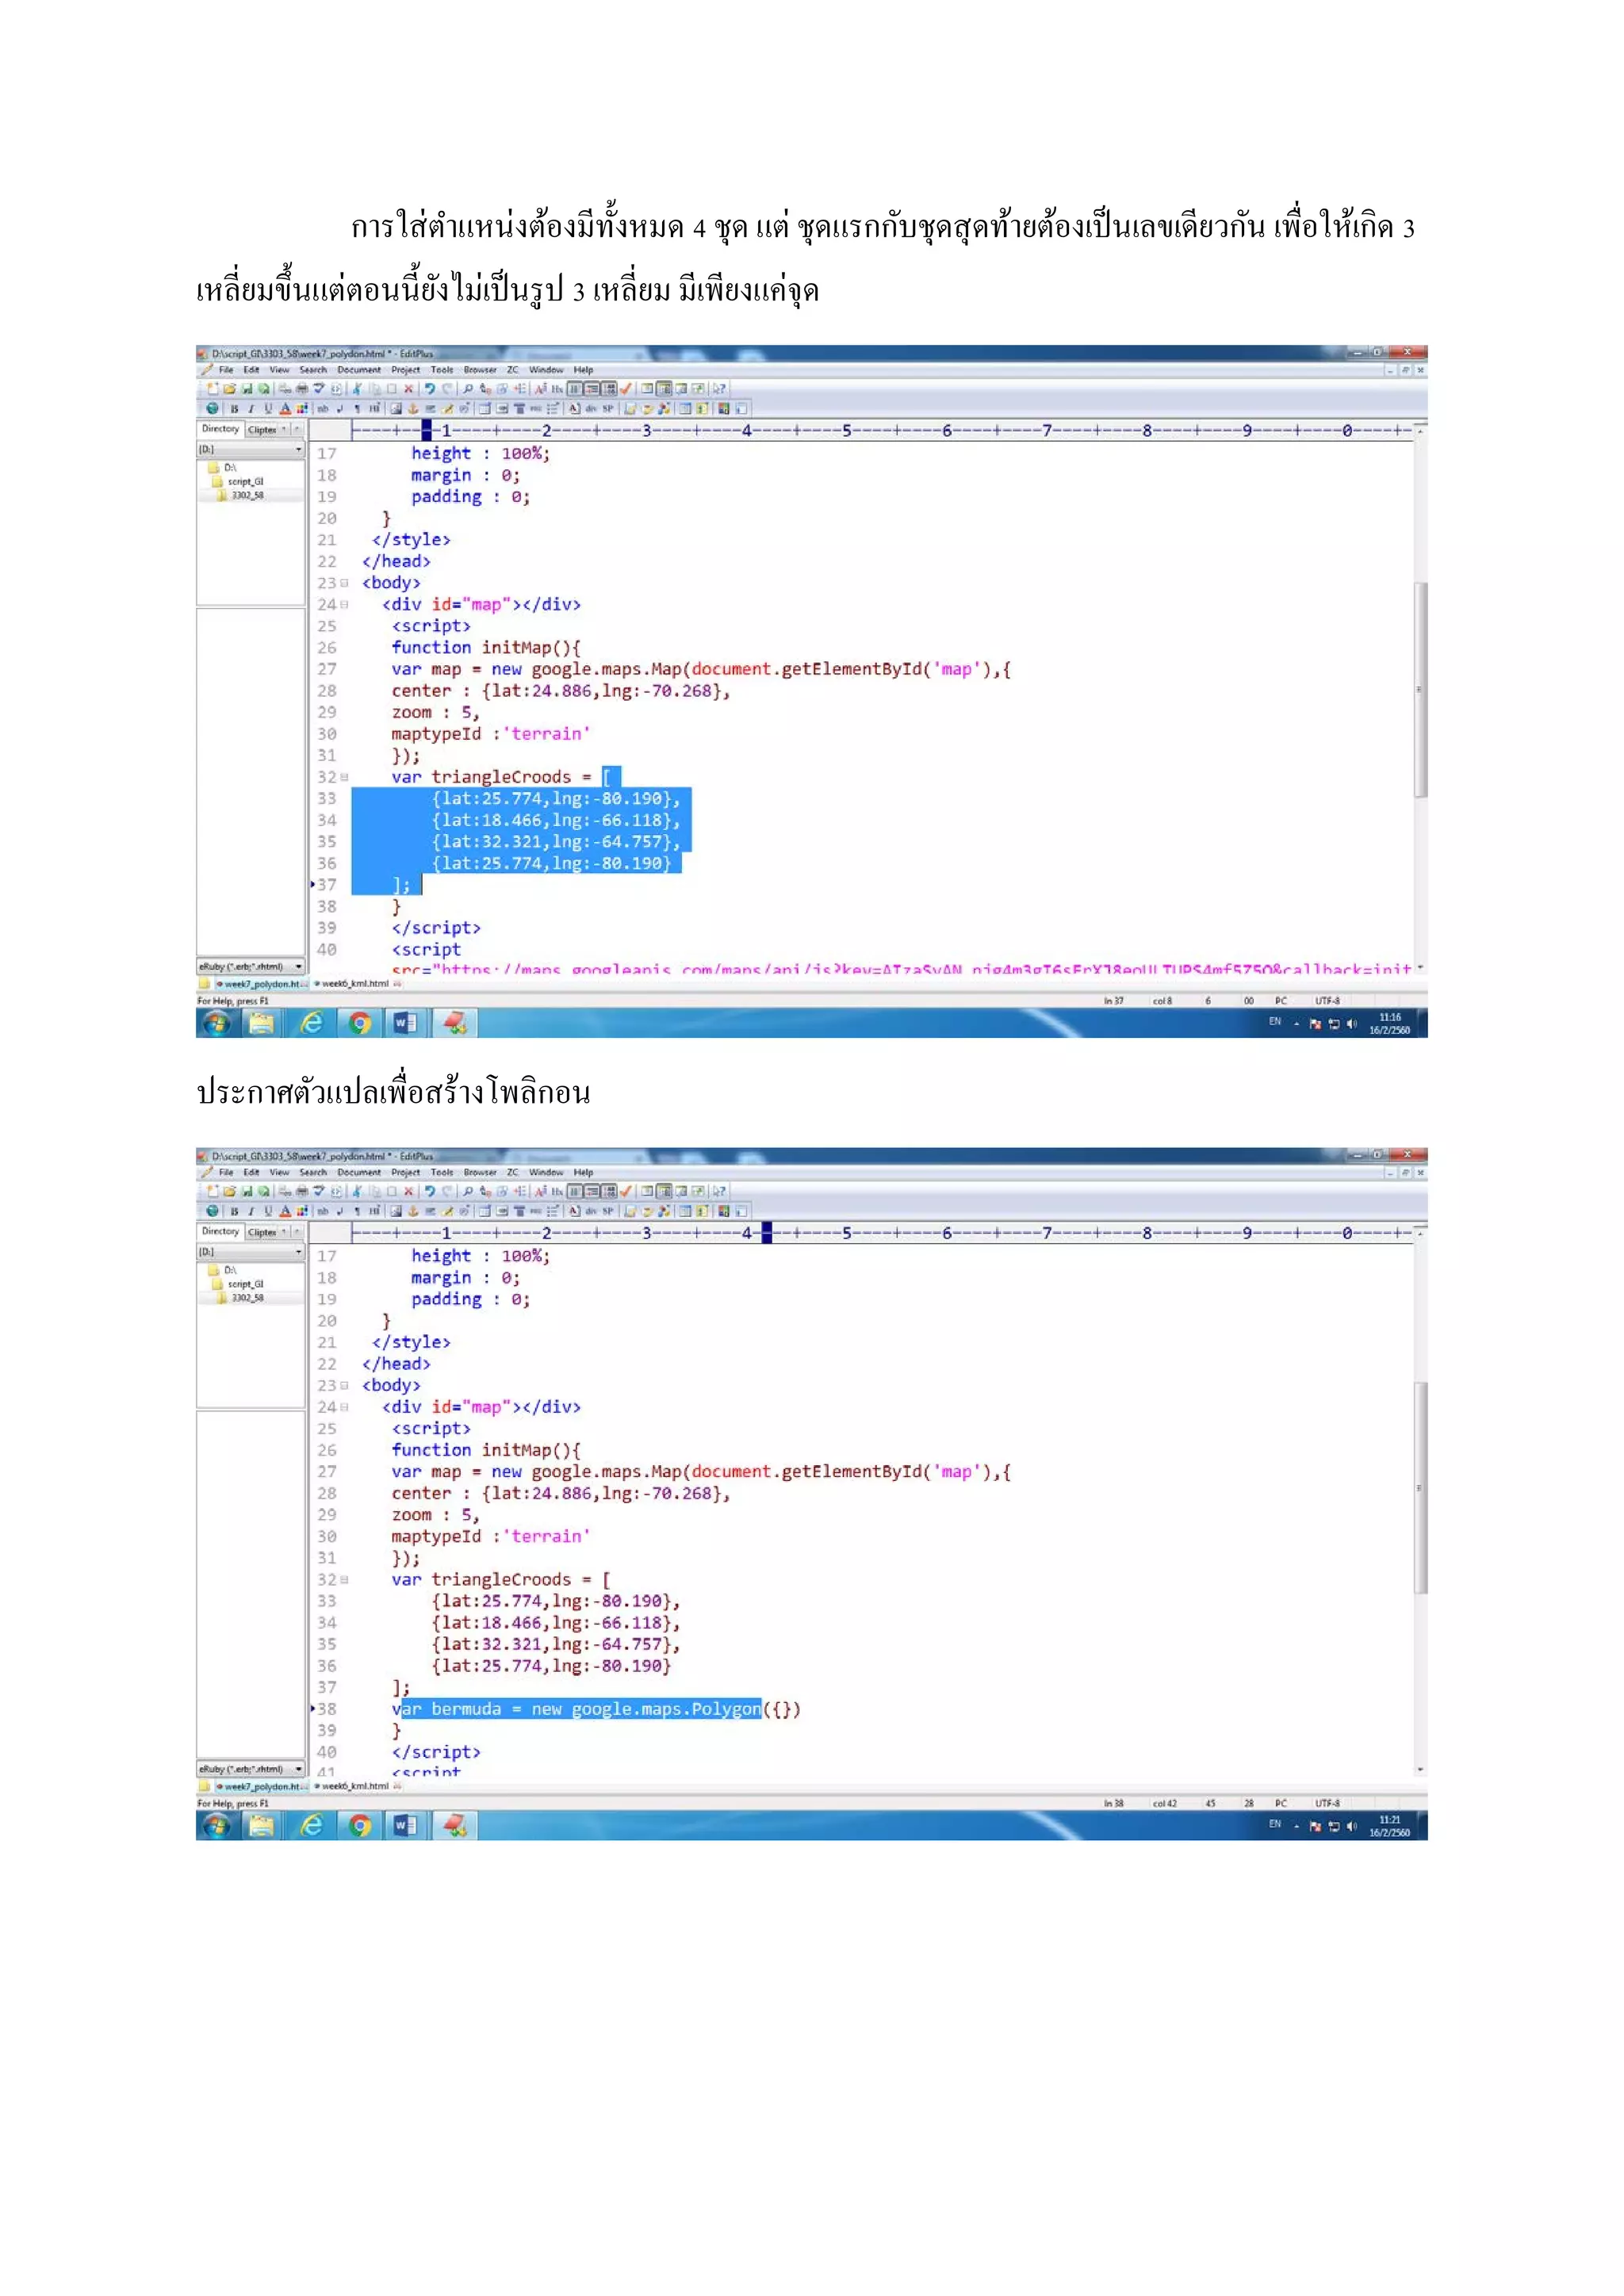Click spell check checkmark icon in upper toolbar
Screen dimensions: 1624x2296
pos(626,389)
